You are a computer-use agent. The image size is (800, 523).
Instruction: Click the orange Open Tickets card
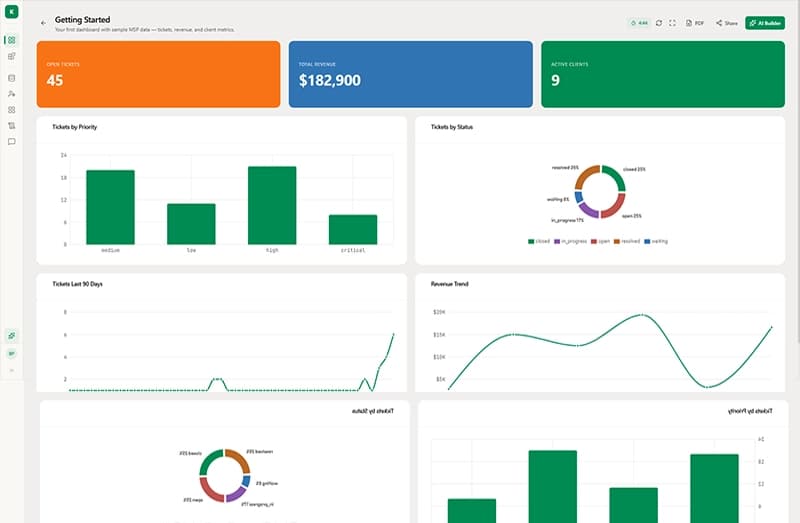(159, 74)
